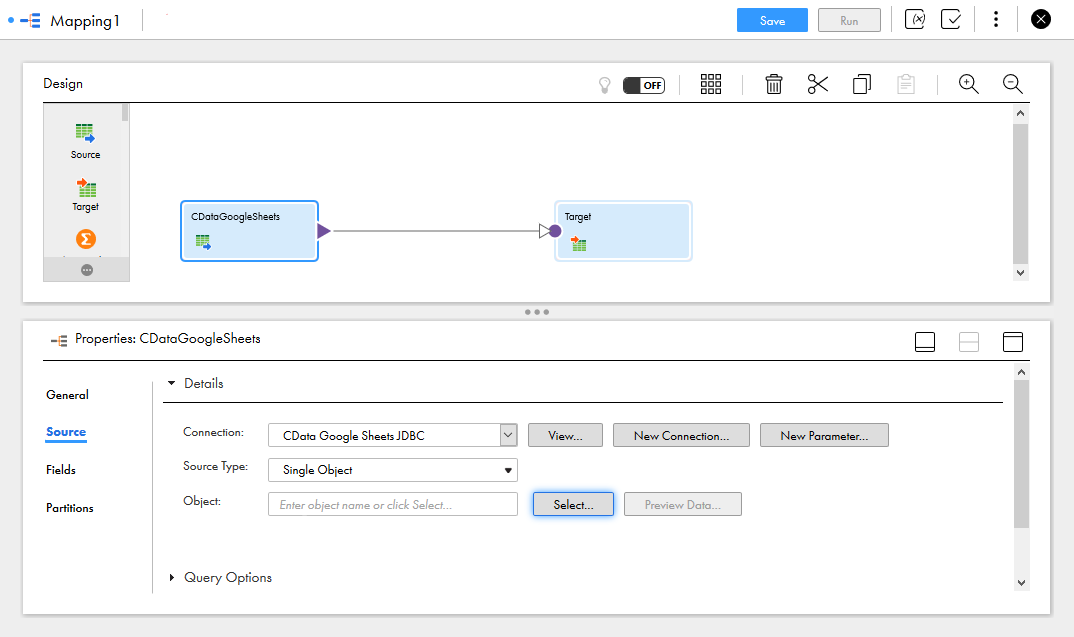This screenshot has width=1074, height=637.
Task: Save the mapping
Action: tap(772, 20)
